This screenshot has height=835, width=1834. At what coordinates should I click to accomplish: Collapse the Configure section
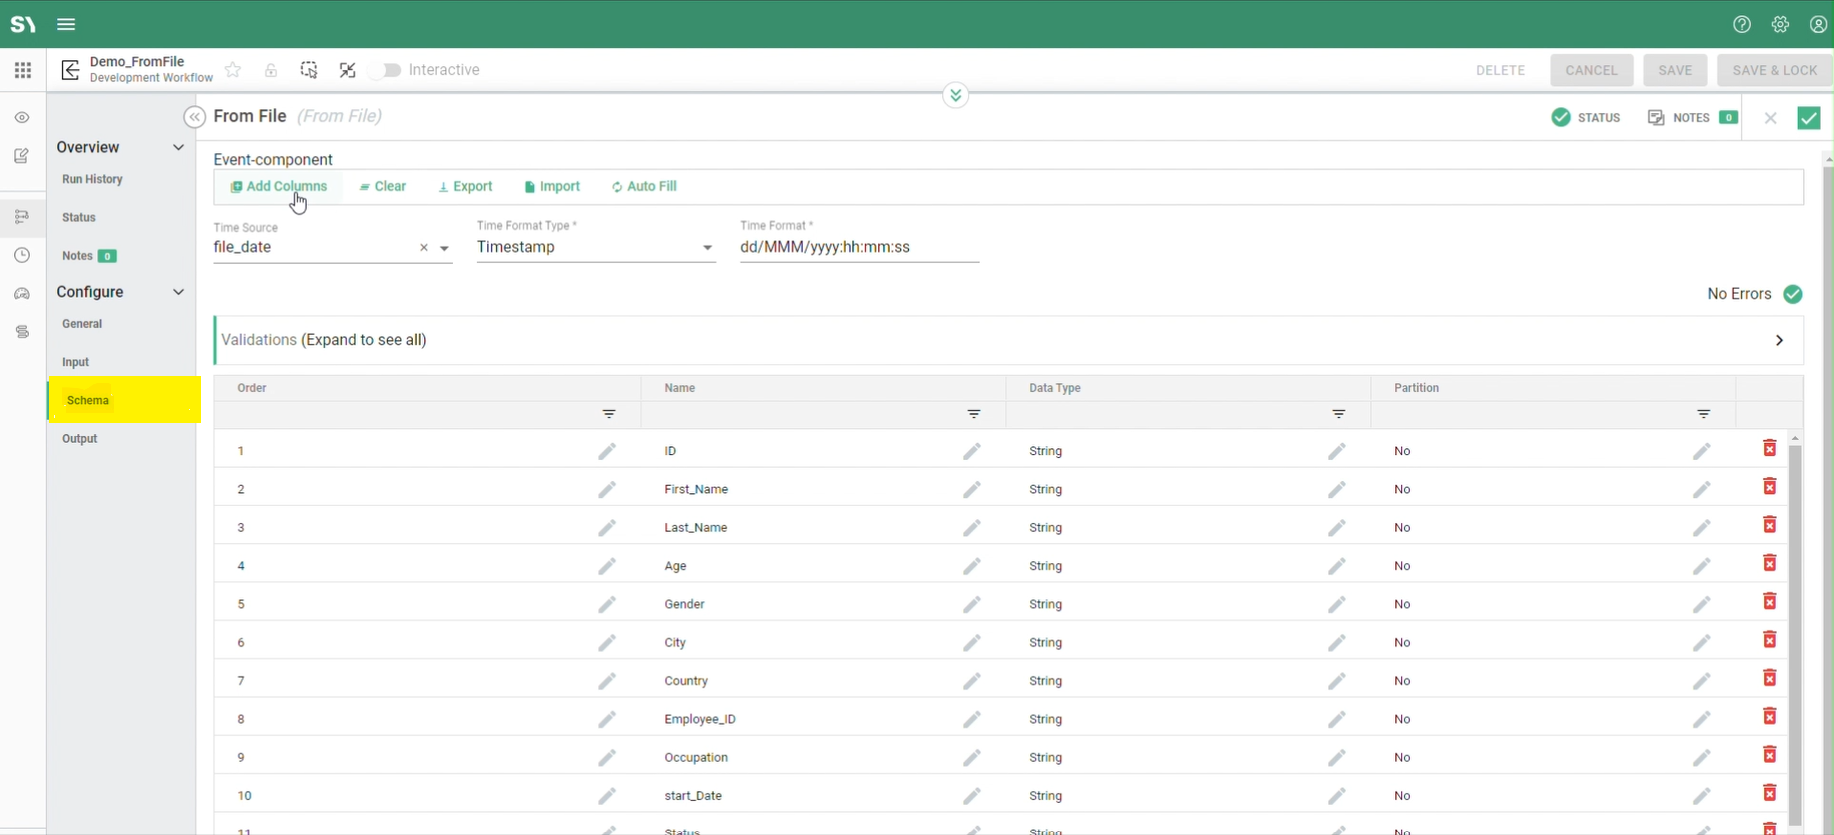178,292
